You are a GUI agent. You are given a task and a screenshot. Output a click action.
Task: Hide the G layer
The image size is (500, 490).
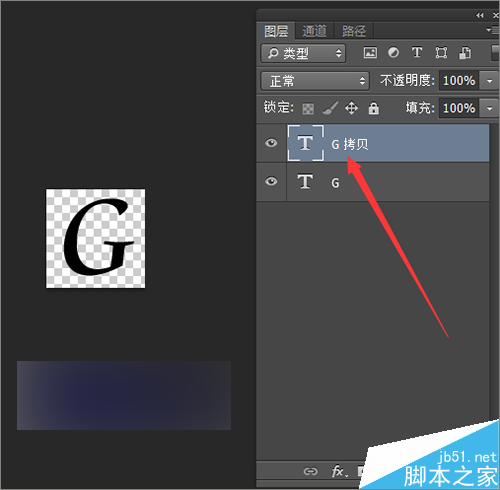(x=271, y=181)
